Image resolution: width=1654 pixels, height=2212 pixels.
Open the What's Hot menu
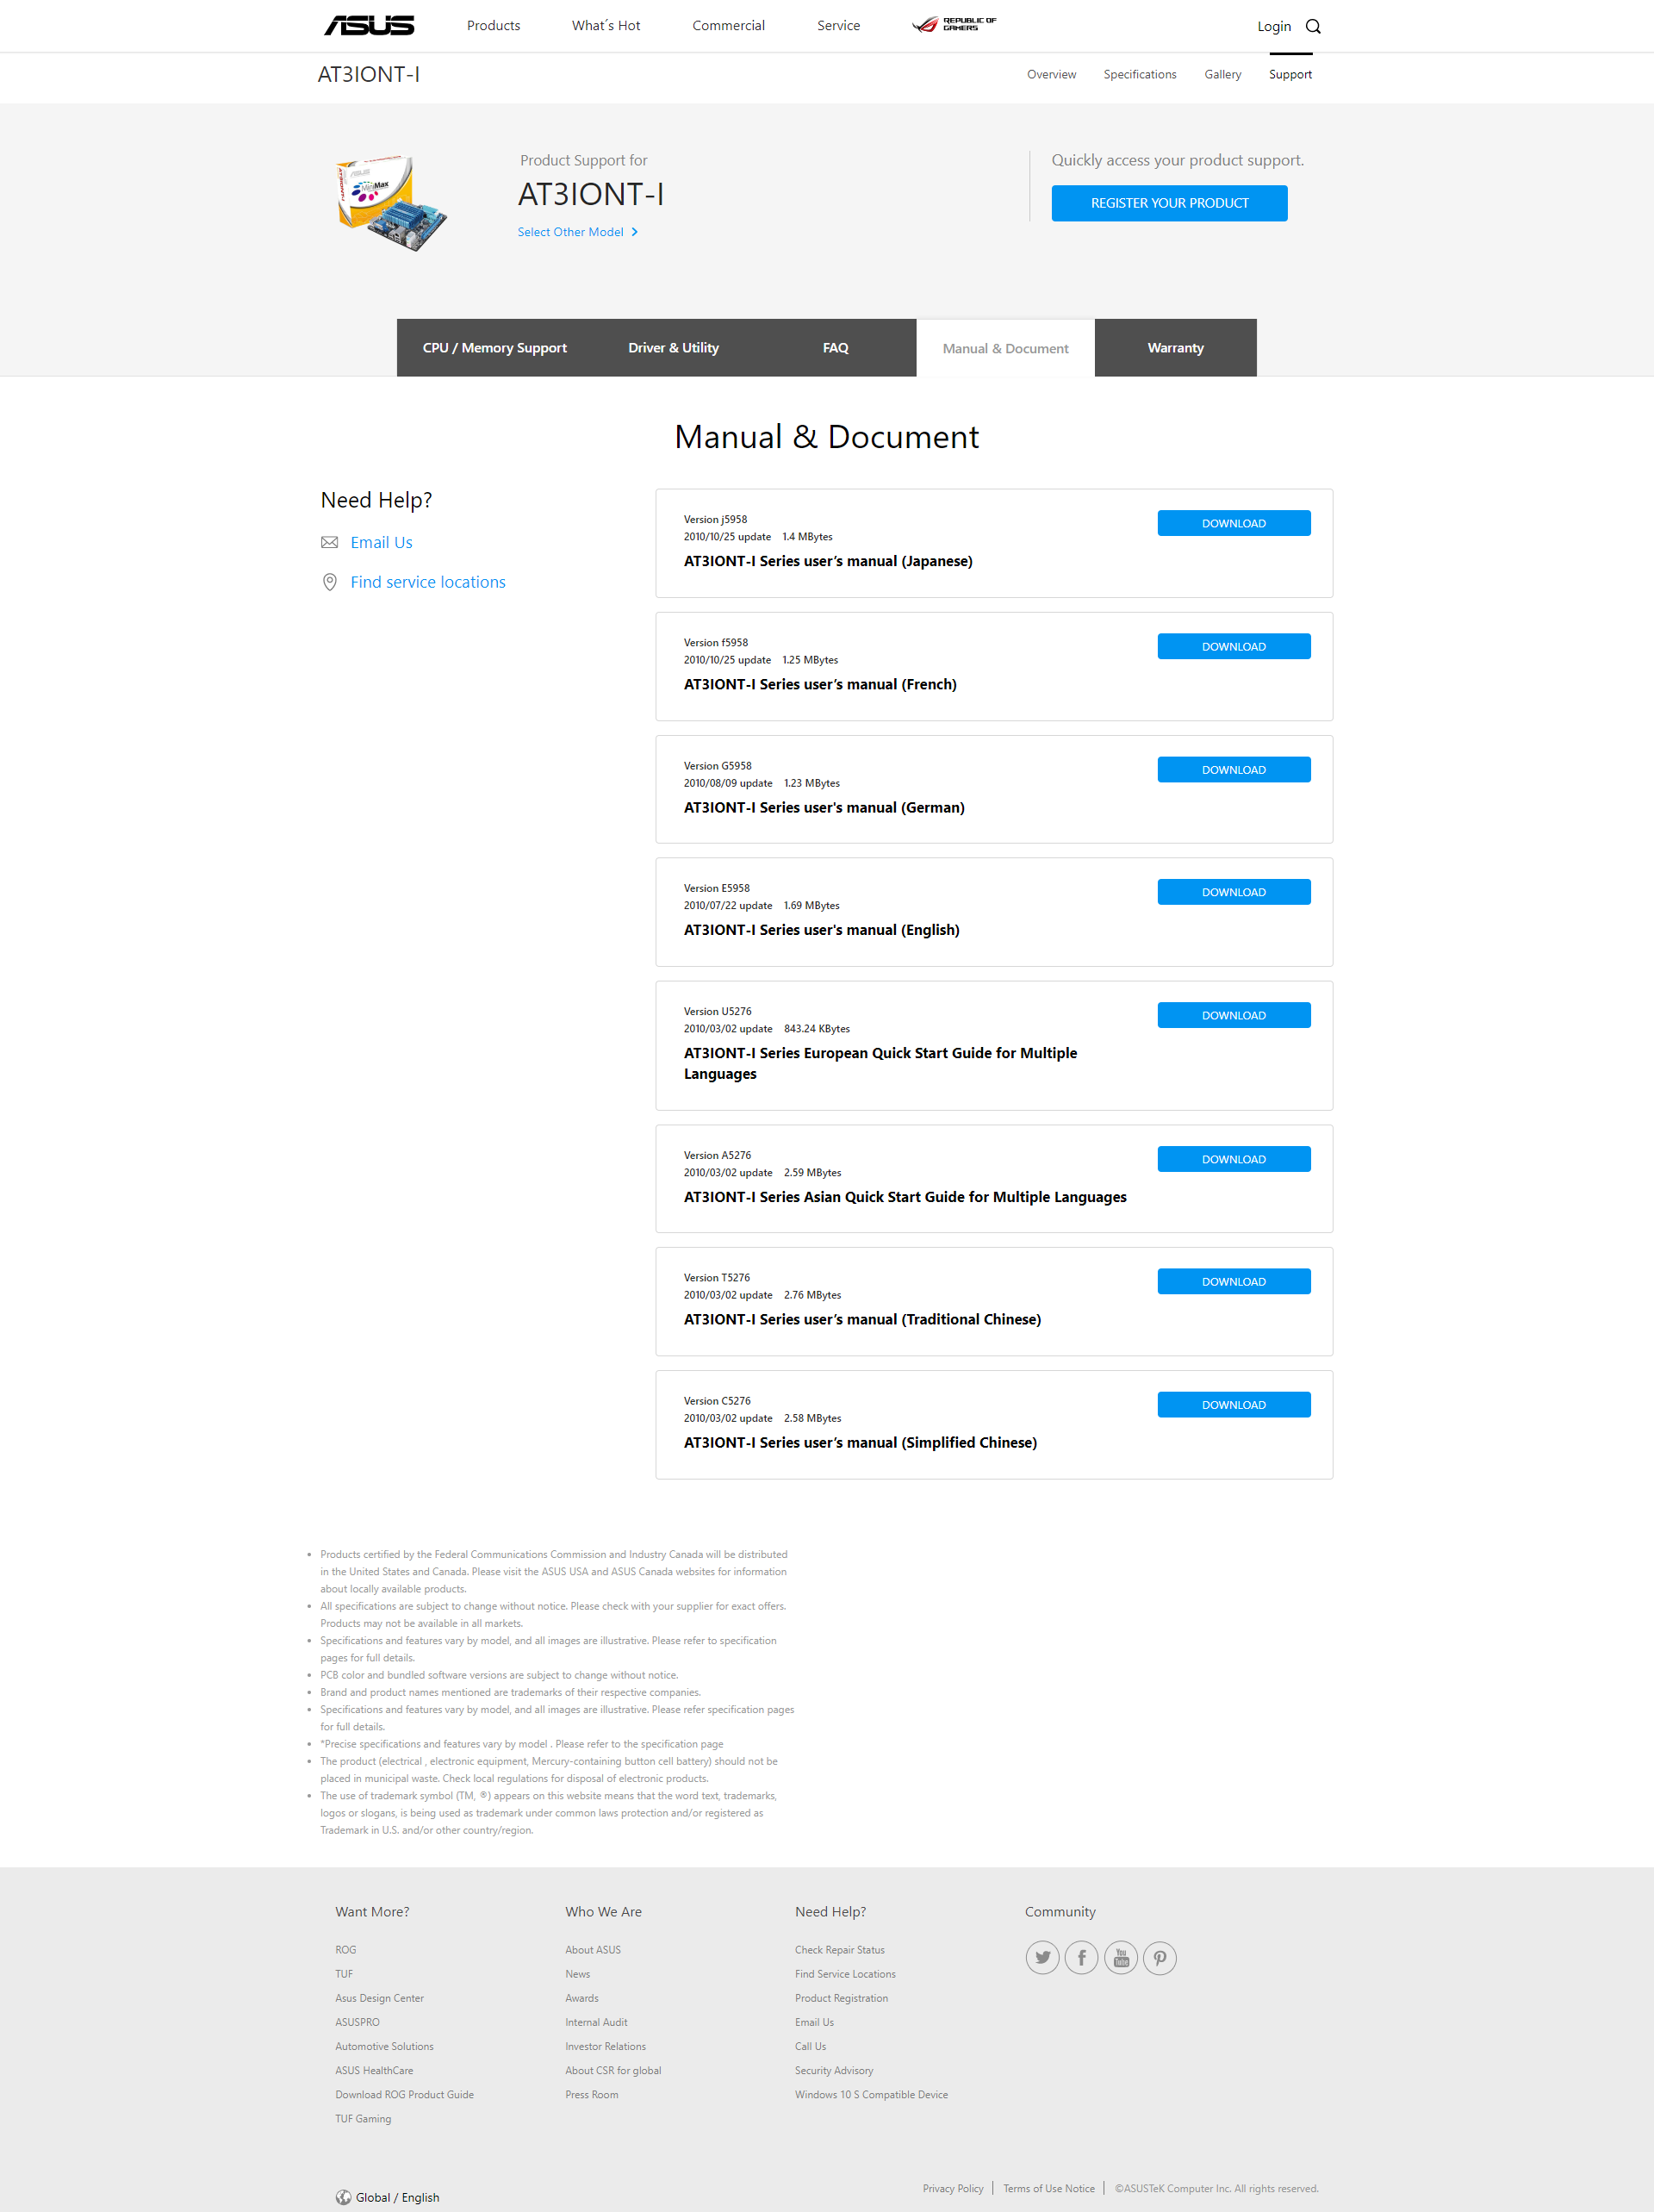(606, 25)
